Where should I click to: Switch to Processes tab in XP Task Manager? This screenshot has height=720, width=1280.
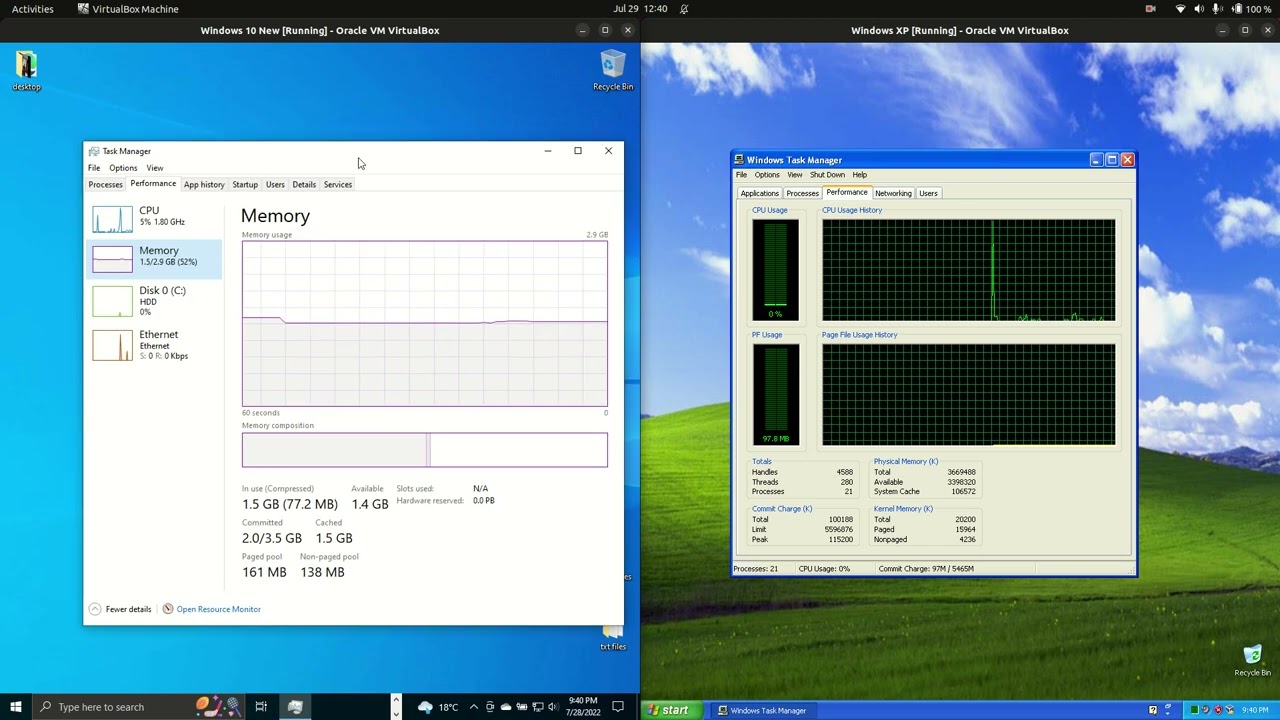[x=802, y=193]
